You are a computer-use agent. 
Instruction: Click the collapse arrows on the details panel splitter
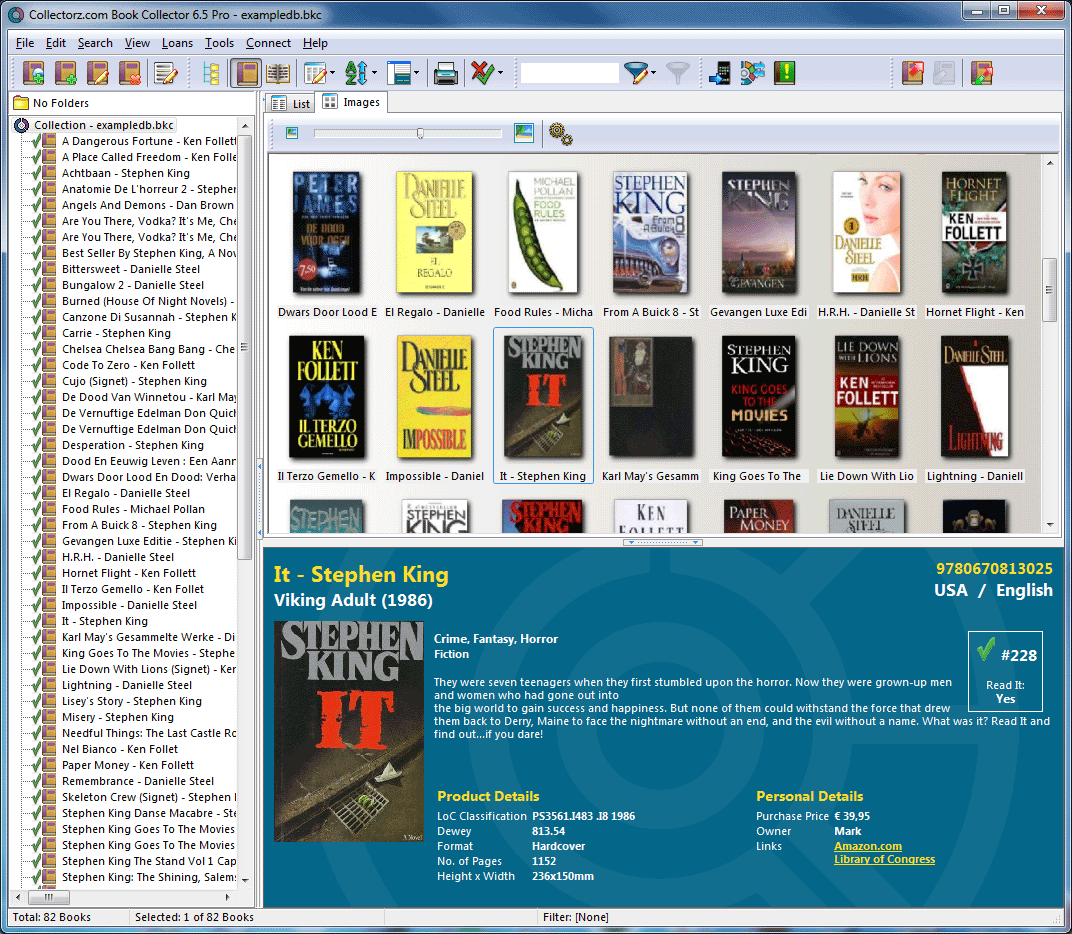point(662,542)
